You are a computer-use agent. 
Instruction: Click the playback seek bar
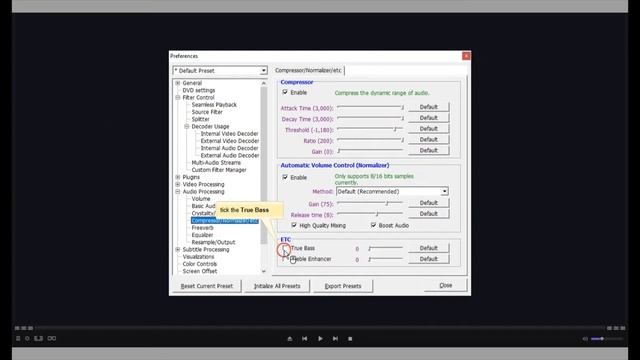point(320,328)
